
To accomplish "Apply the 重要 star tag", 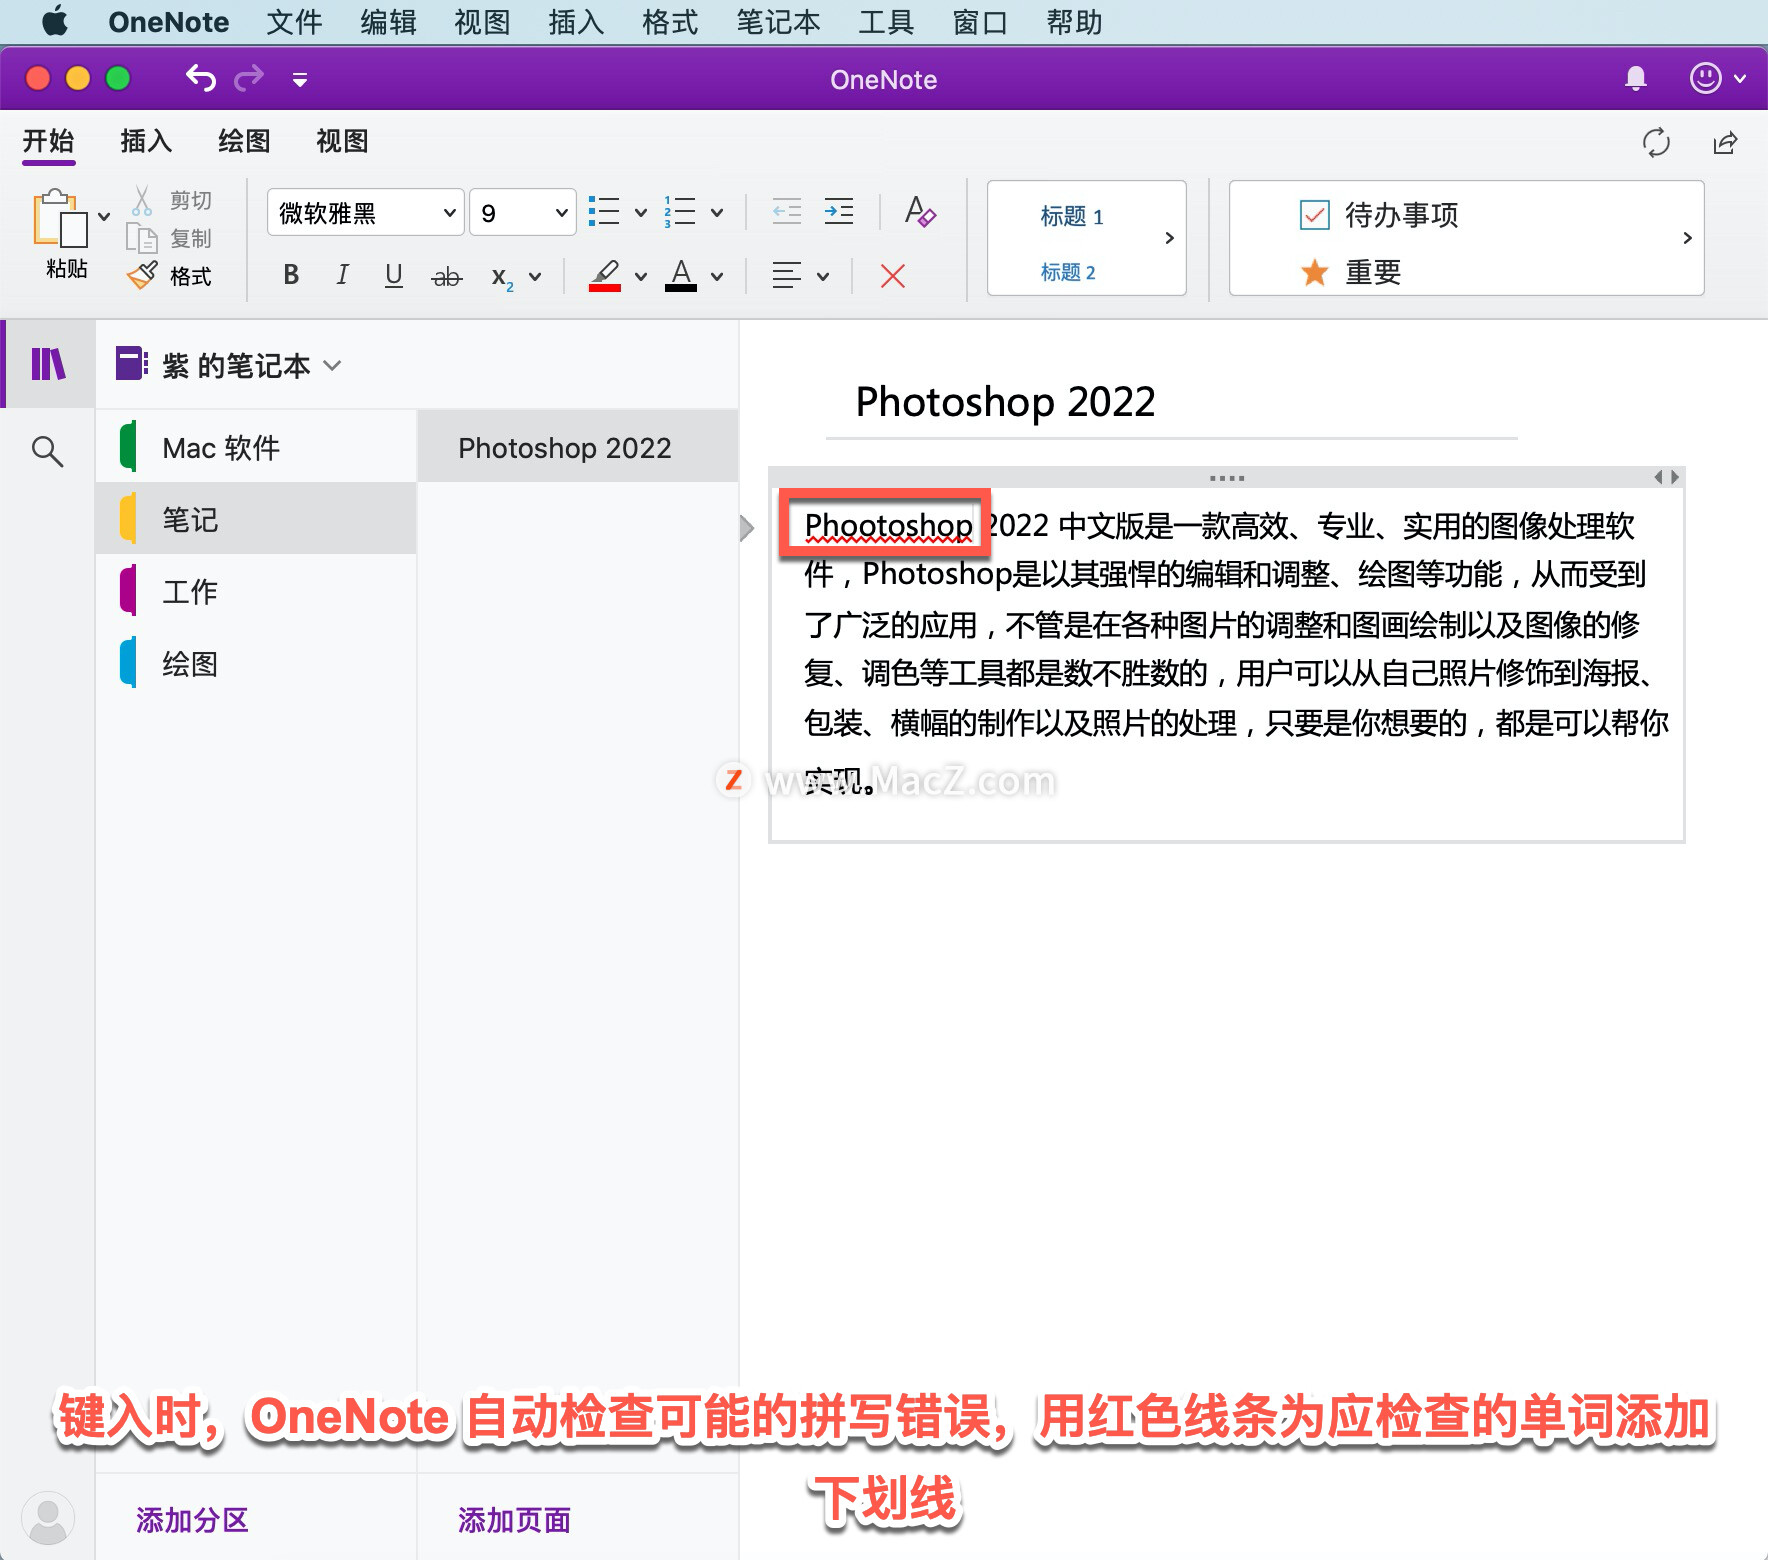I will point(1351,272).
